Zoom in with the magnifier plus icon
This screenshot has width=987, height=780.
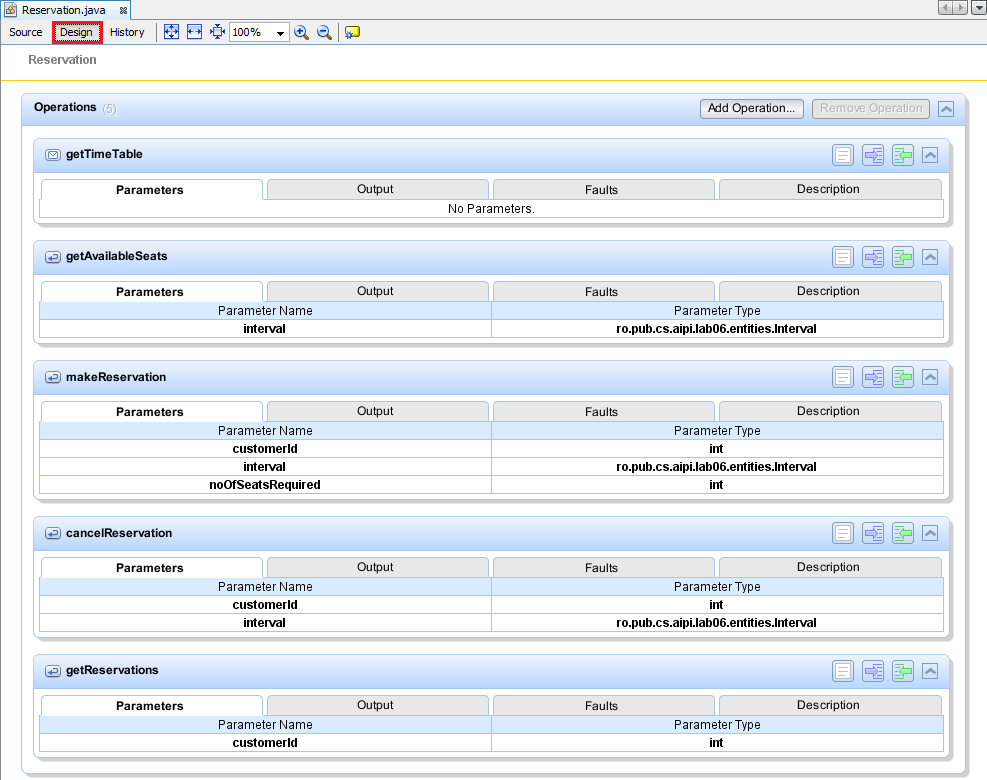pyautogui.click(x=302, y=32)
